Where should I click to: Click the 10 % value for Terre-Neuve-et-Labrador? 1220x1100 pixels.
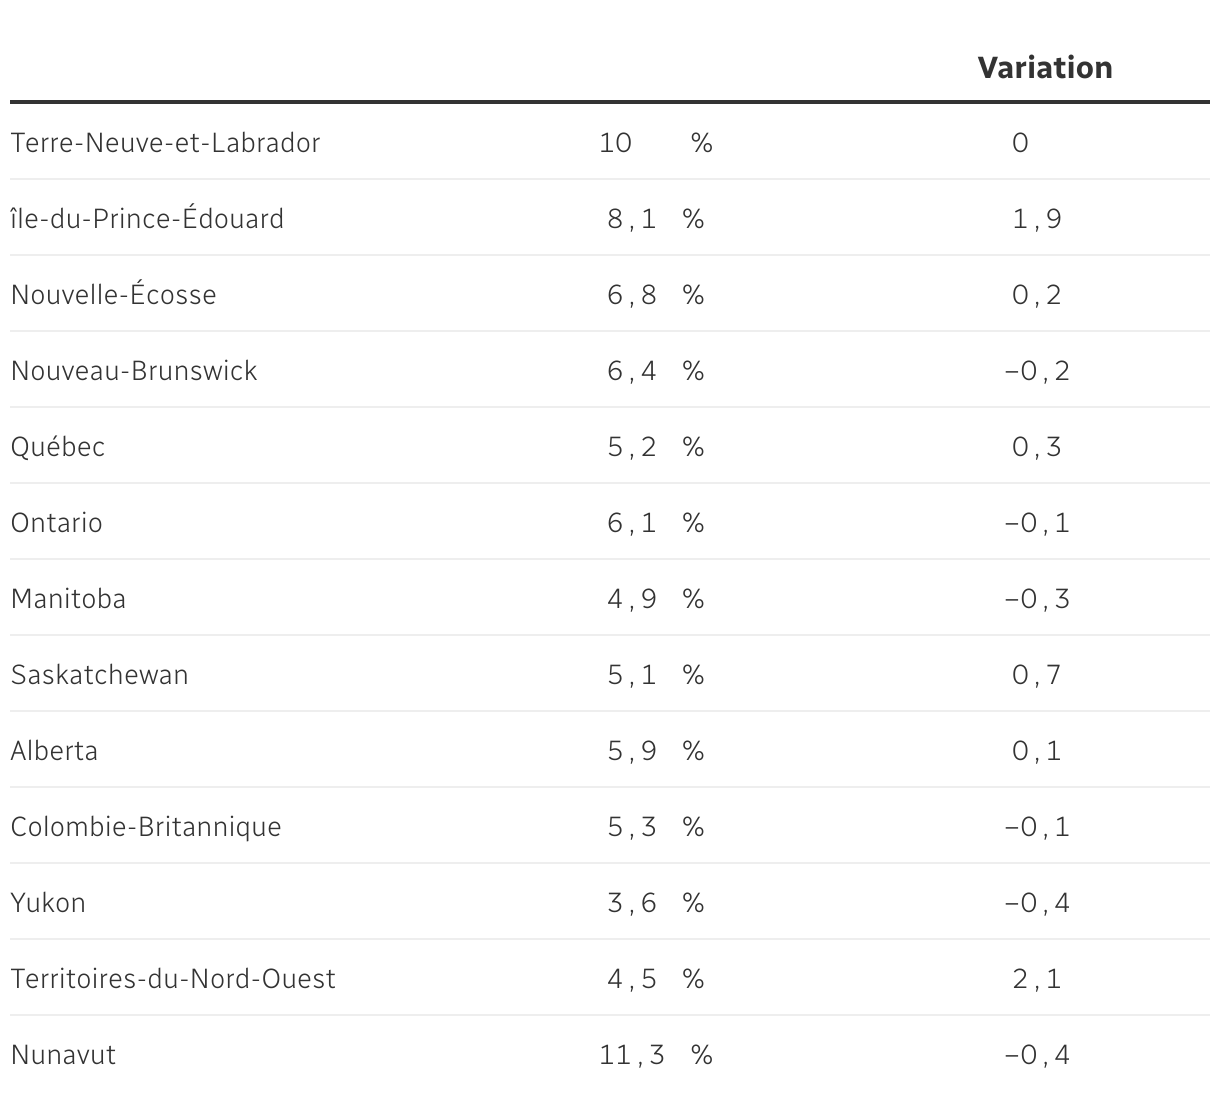(x=655, y=143)
